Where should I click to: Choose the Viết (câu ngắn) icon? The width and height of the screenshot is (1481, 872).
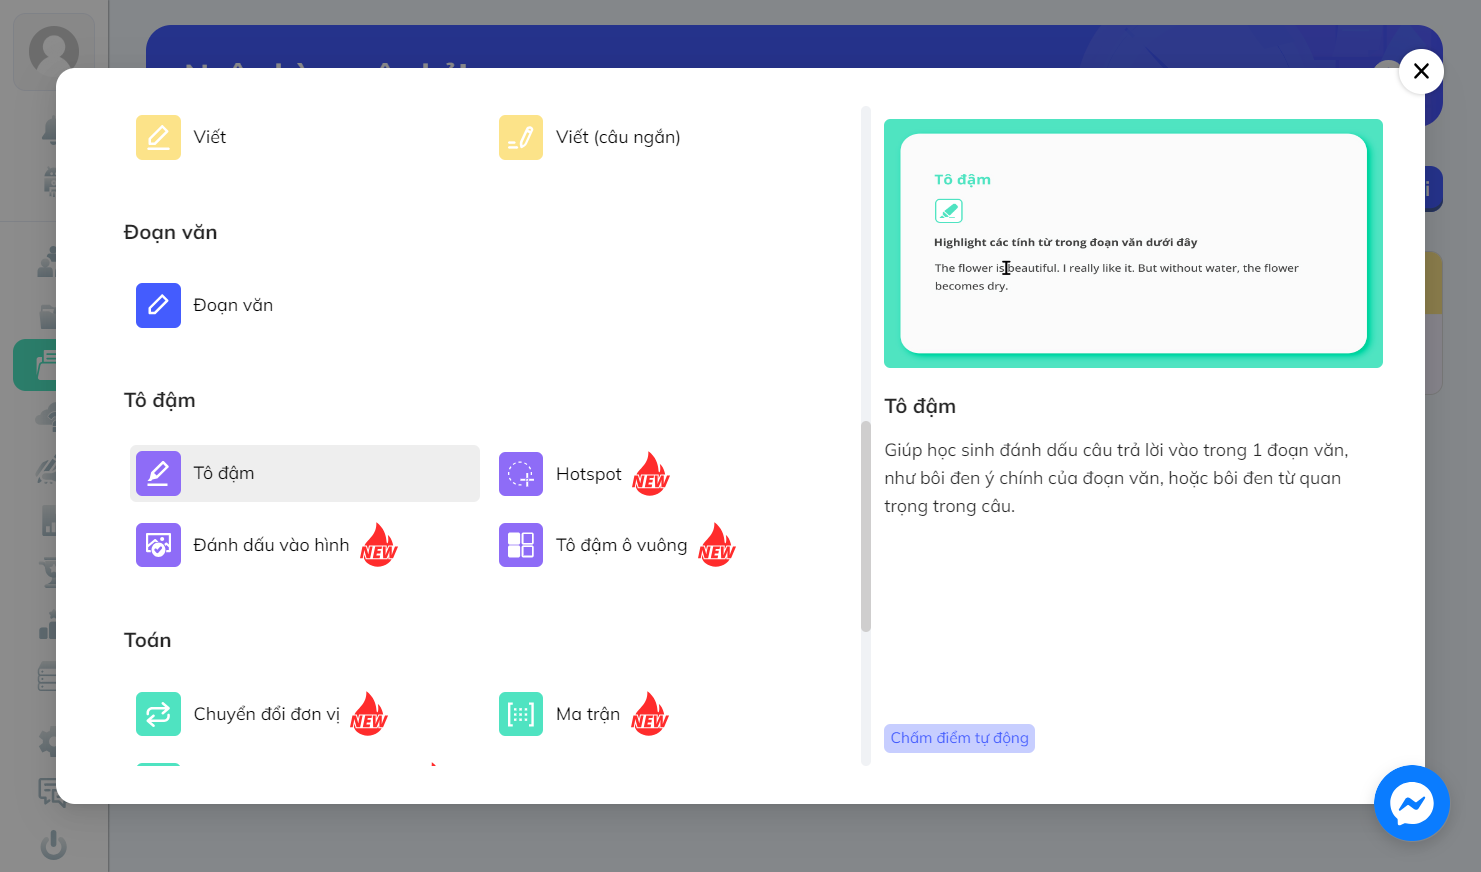point(521,137)
